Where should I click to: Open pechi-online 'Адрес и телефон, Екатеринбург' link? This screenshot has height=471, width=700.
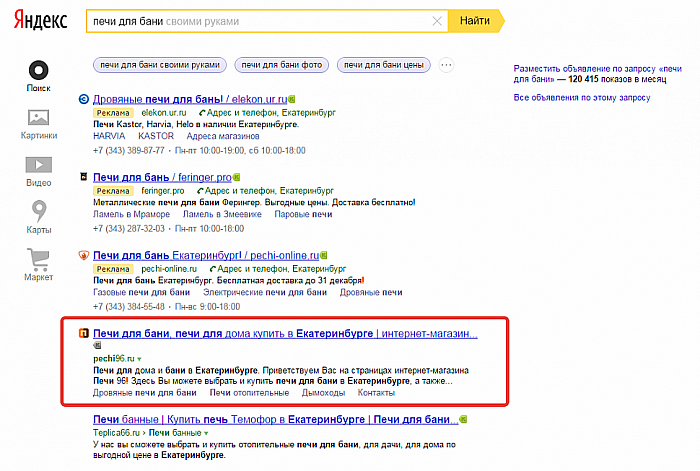click(x=278, y=269)
